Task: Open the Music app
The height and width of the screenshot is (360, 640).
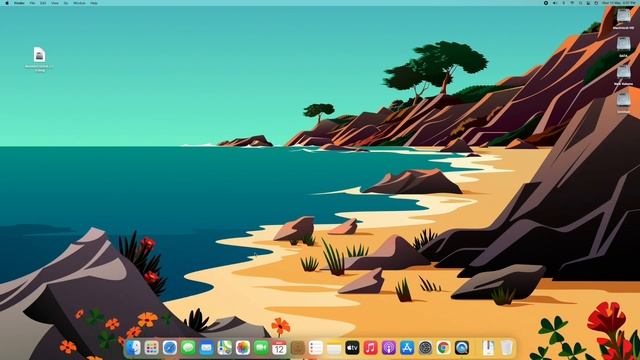Action: [x=371, y=348]
